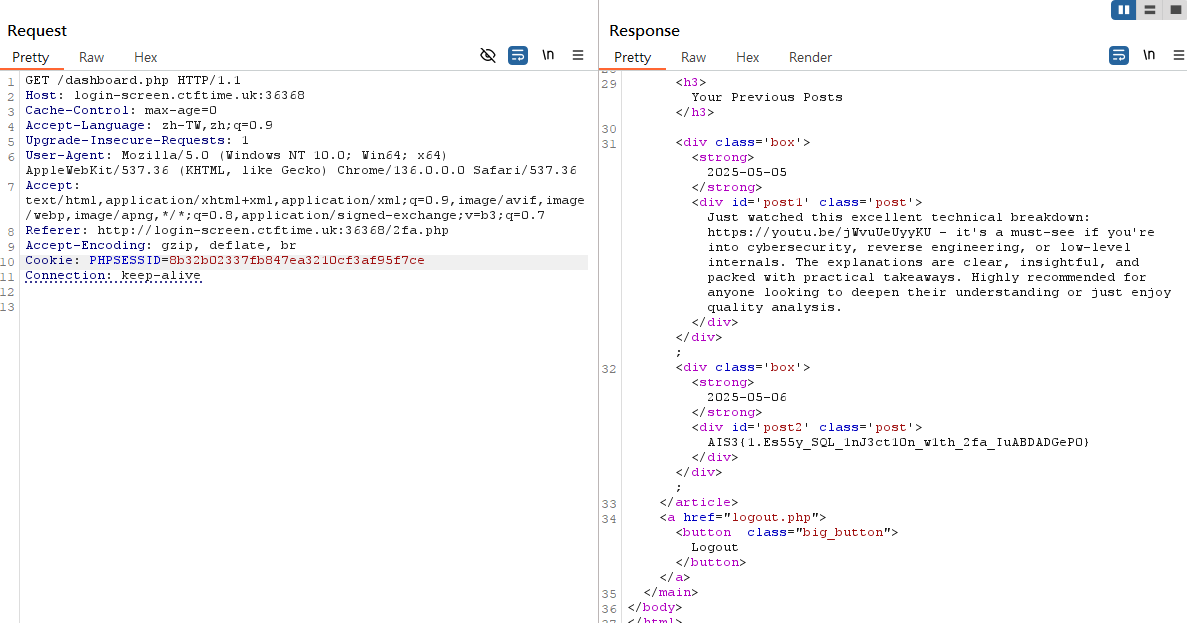
Task: Click the Referer URL in request
Action: point(273,230)
